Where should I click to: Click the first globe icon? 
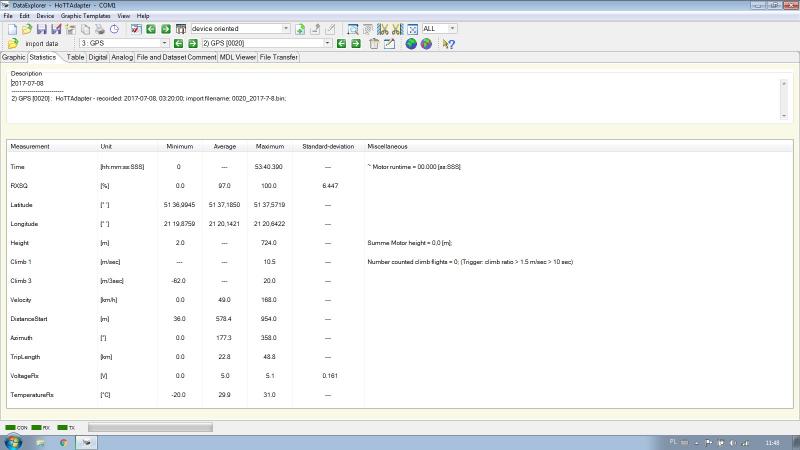point(411,44)
